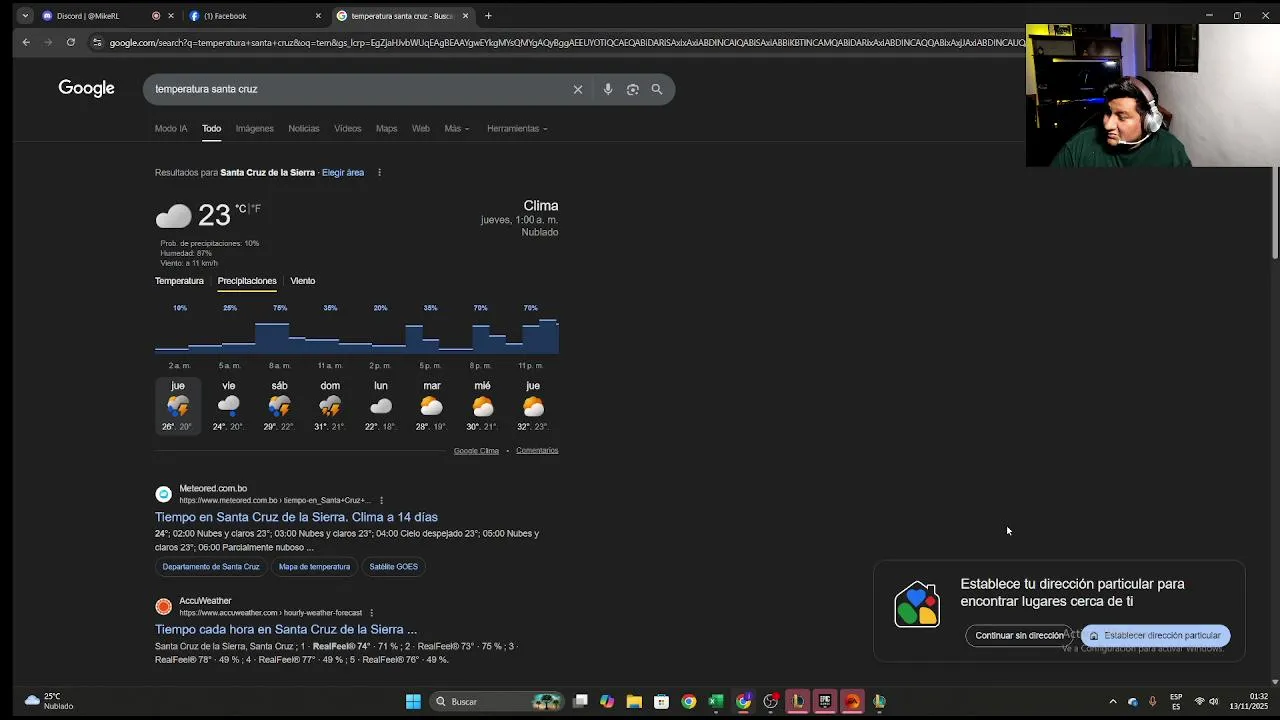This screenshot has height=720, width=1280.
Task: Select the Precipitaciones chart tab
Action: (x=247, y=281)
